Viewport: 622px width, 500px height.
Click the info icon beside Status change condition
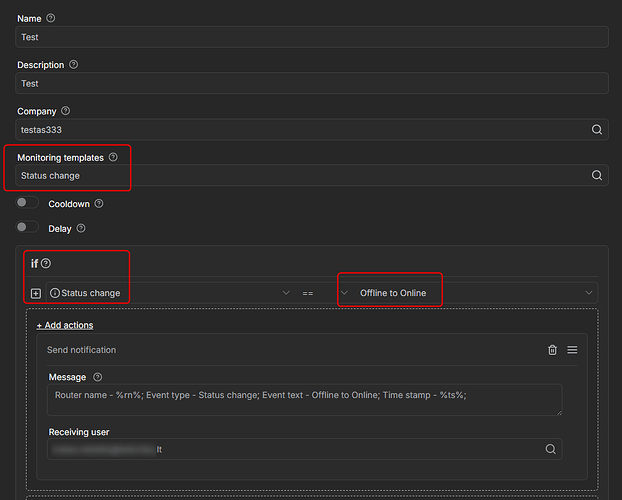[x=55, y=293]
